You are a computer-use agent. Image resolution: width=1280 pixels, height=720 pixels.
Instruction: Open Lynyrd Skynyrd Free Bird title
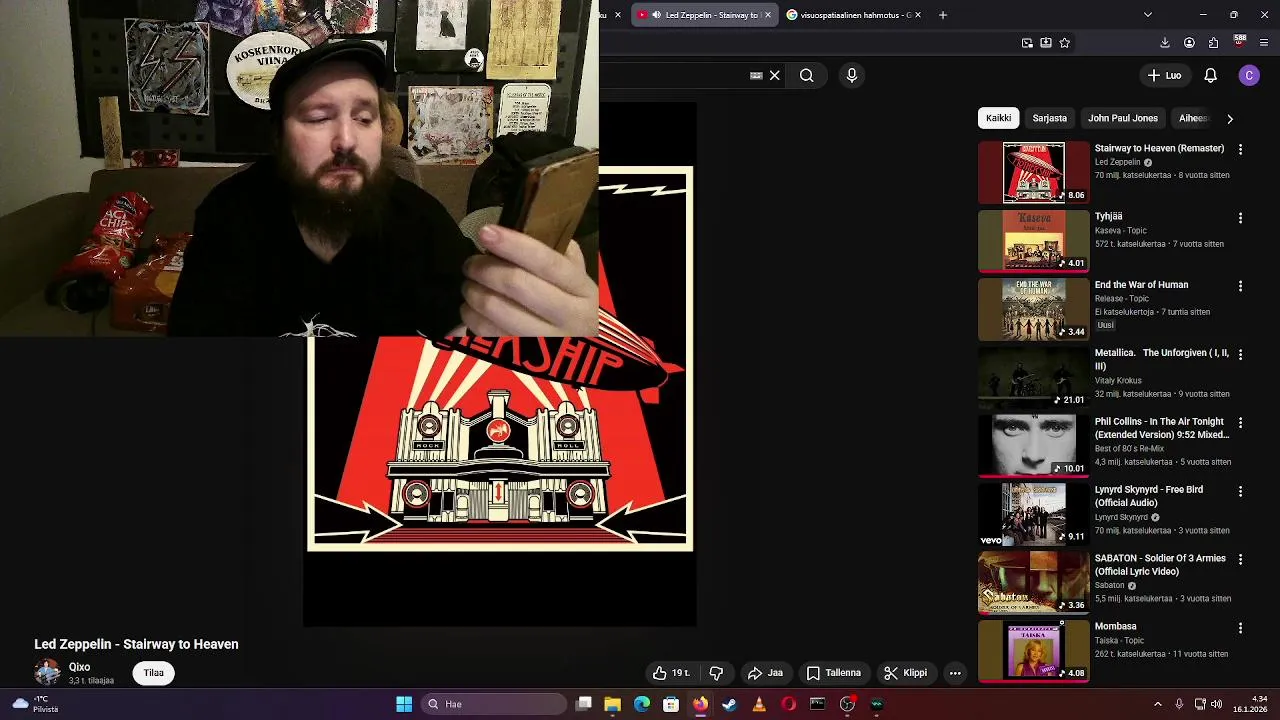point(1149,496)
